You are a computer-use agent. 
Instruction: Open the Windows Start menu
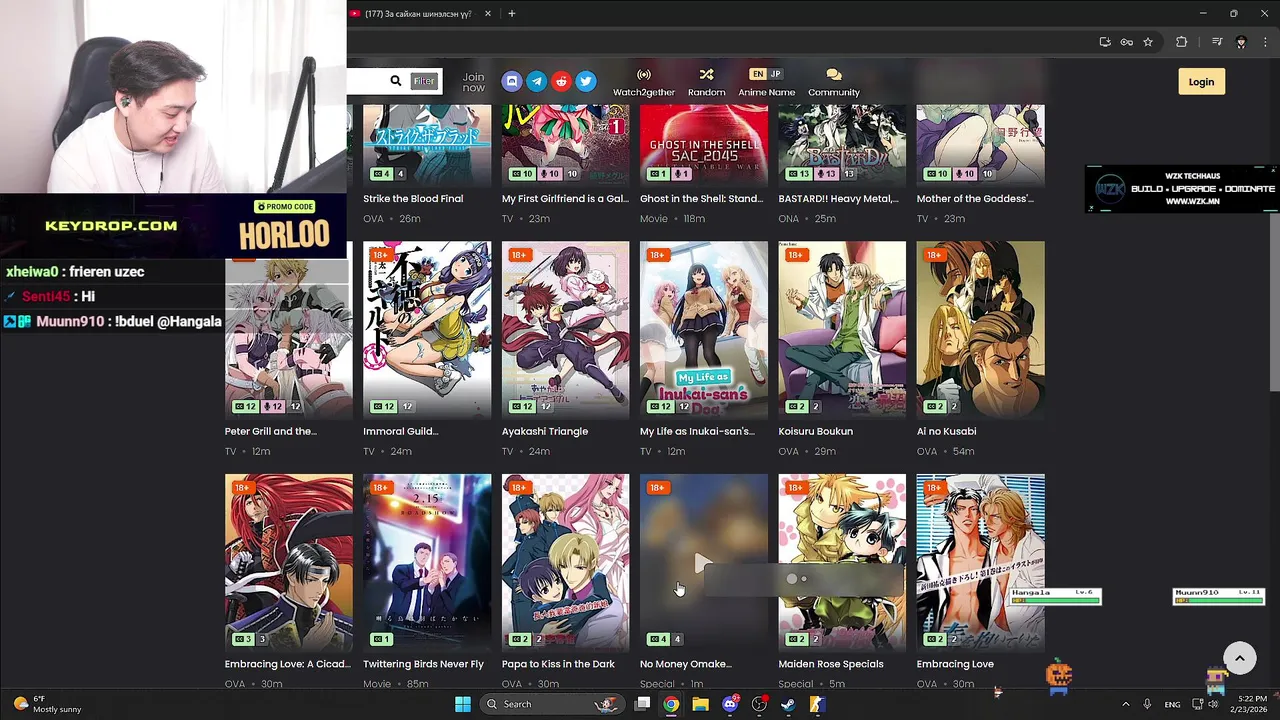pyautogui.click(x=463, y=704)
